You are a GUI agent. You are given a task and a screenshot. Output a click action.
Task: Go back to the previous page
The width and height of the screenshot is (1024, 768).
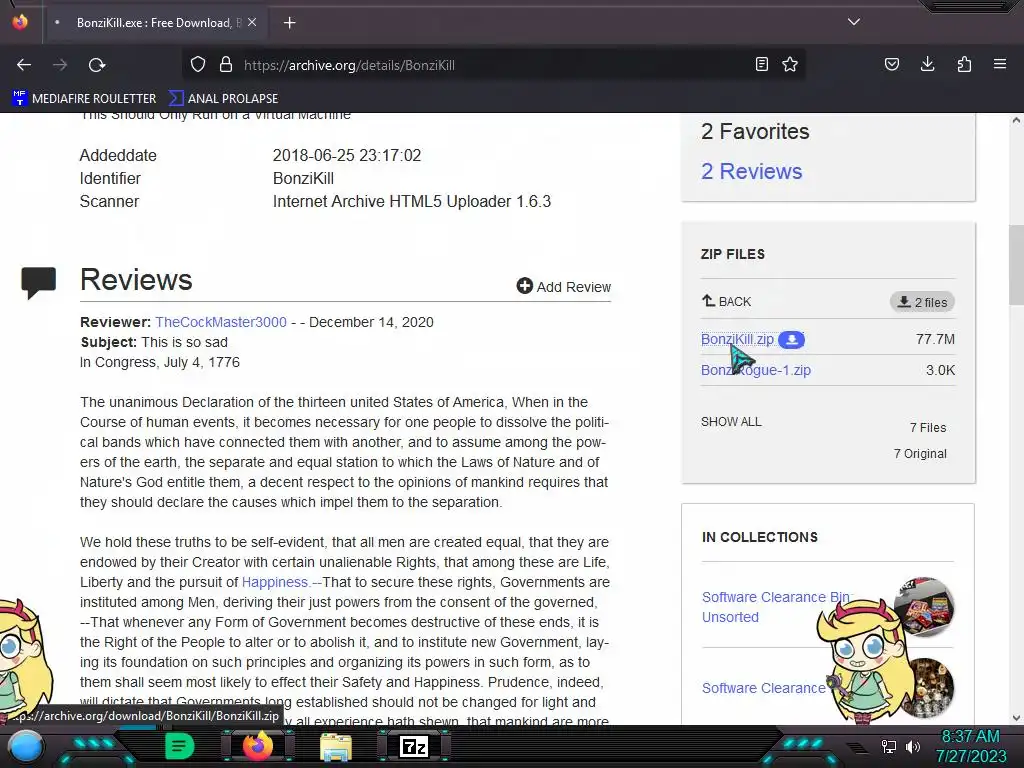24,65
